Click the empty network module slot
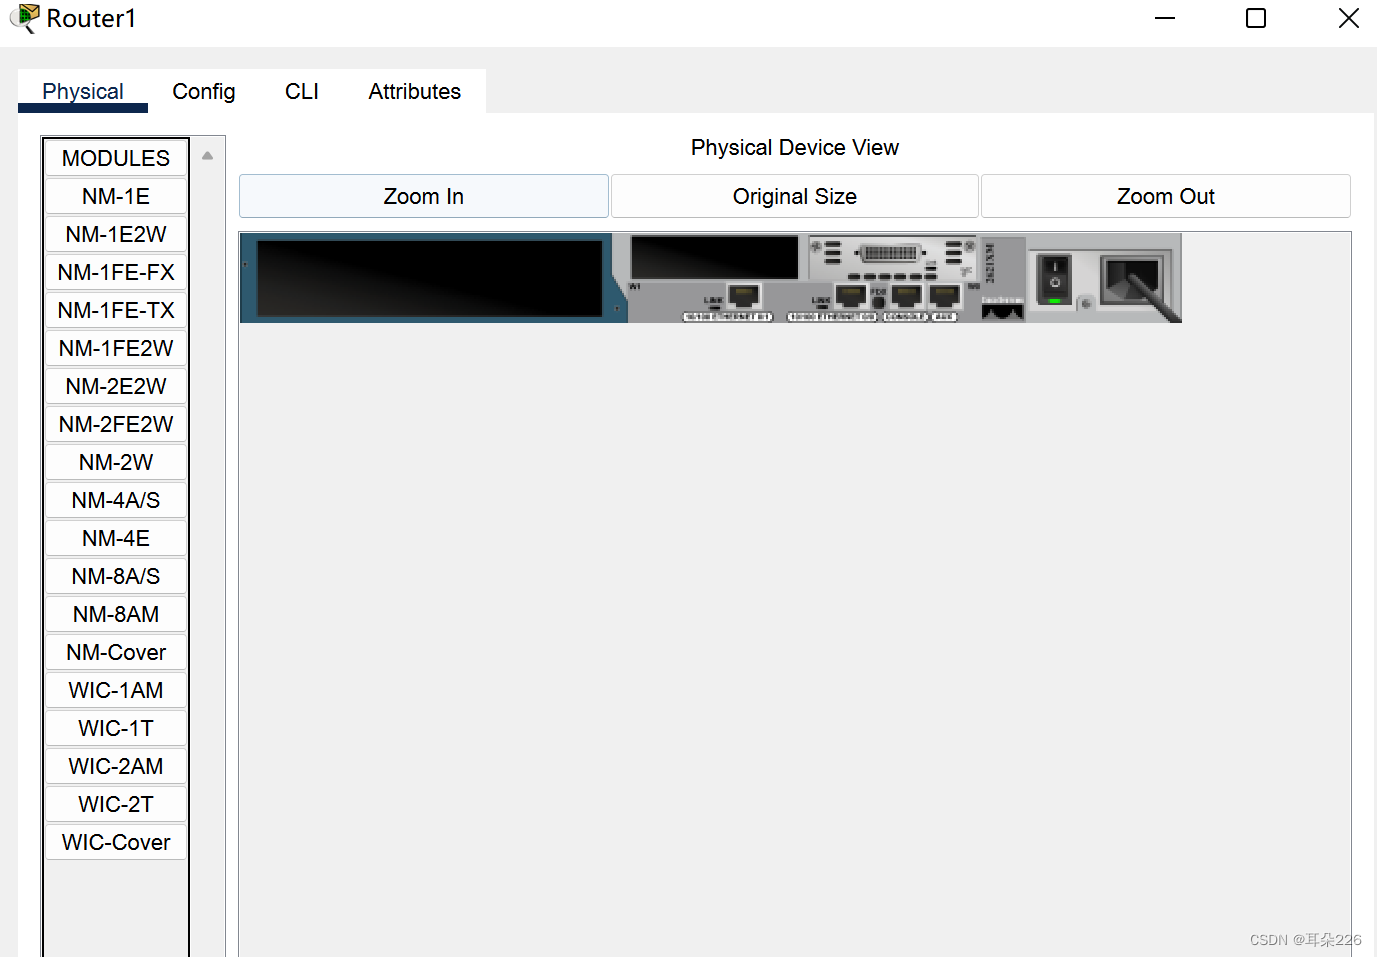Viewport: 1377px width, 957px height. [x=429, y=279]
